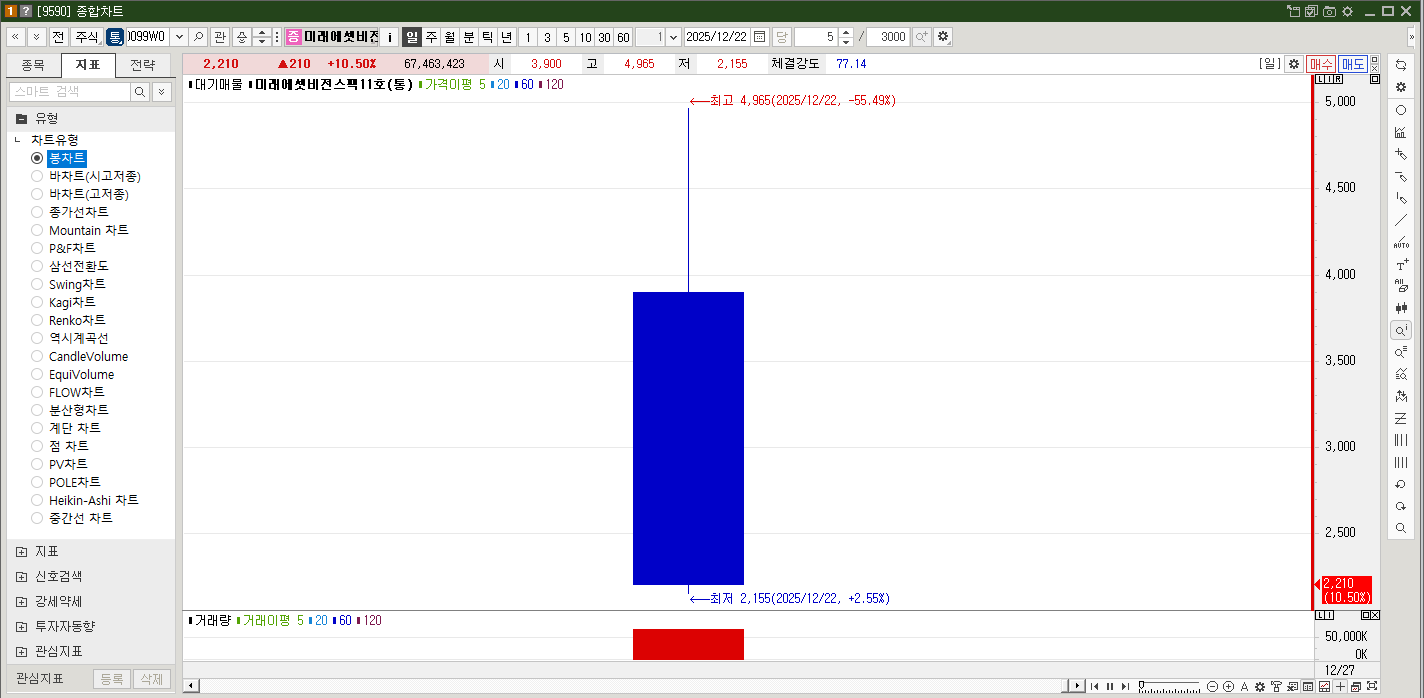Image resolution: width=1424 pixels, height=698 pixels.
Task: Select Renko차트 radio option
Action: tap(68, 320)
